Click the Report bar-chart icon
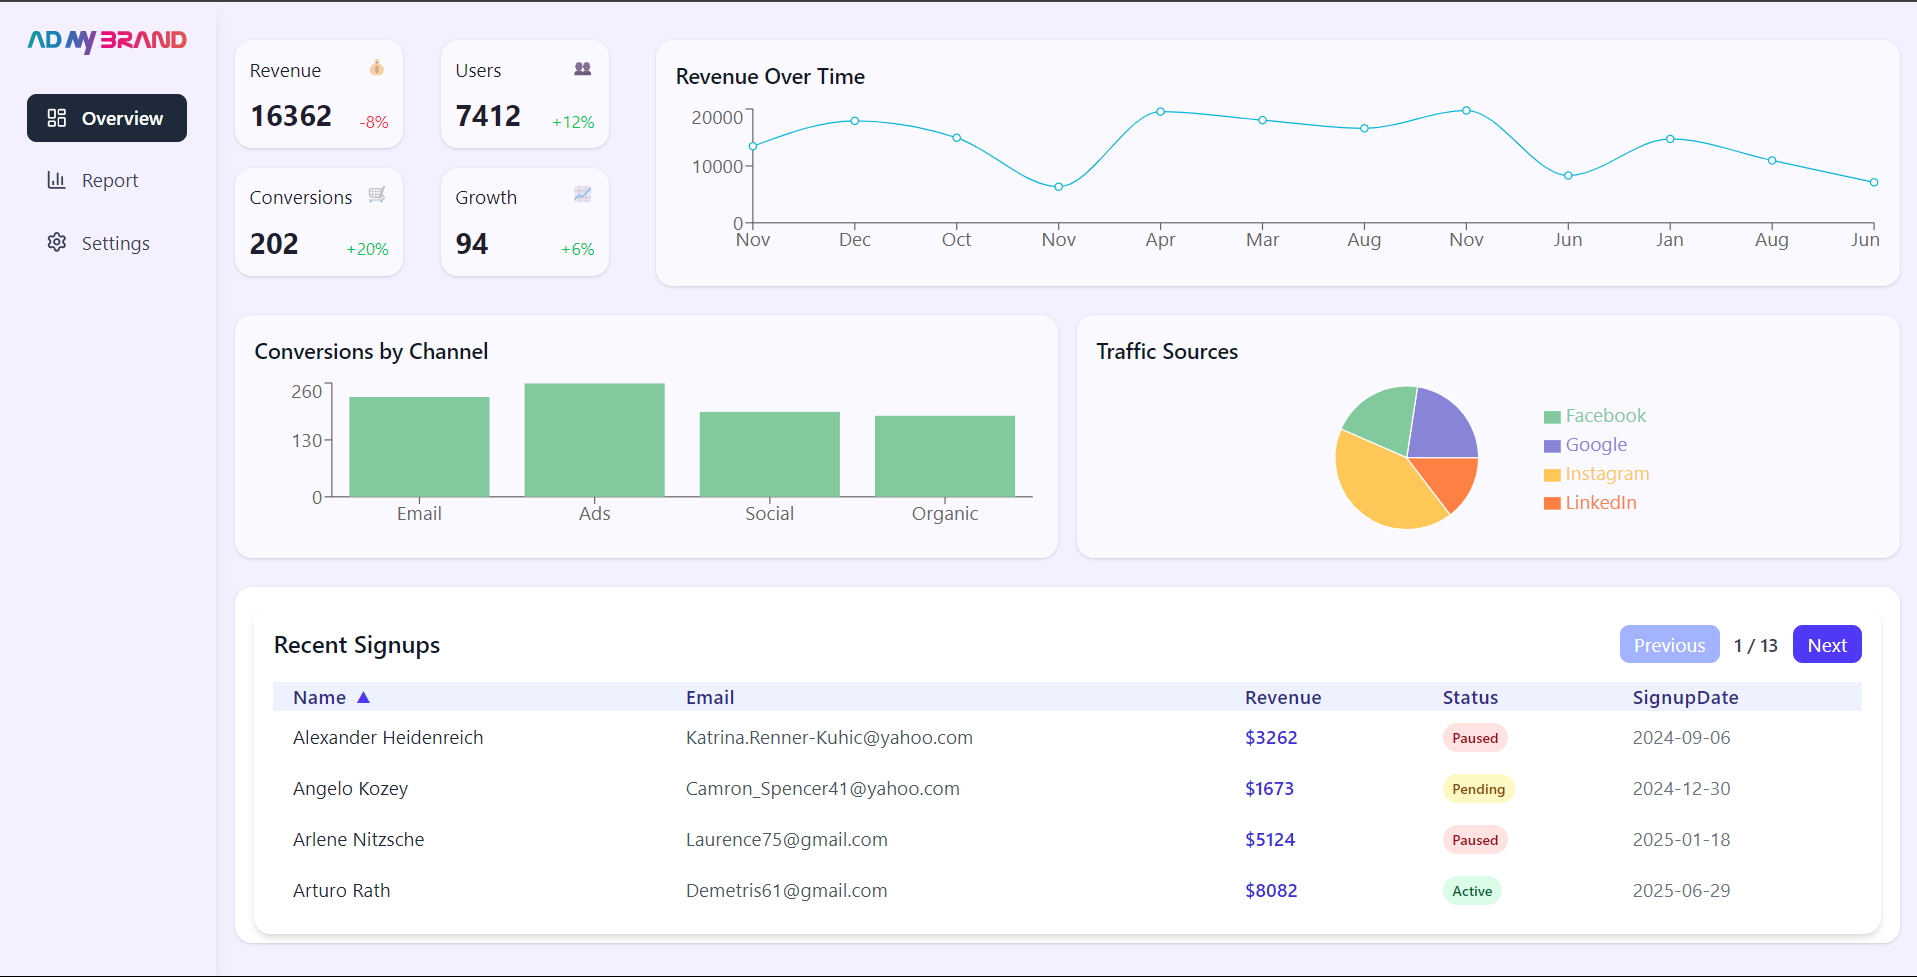 [57, 180]
